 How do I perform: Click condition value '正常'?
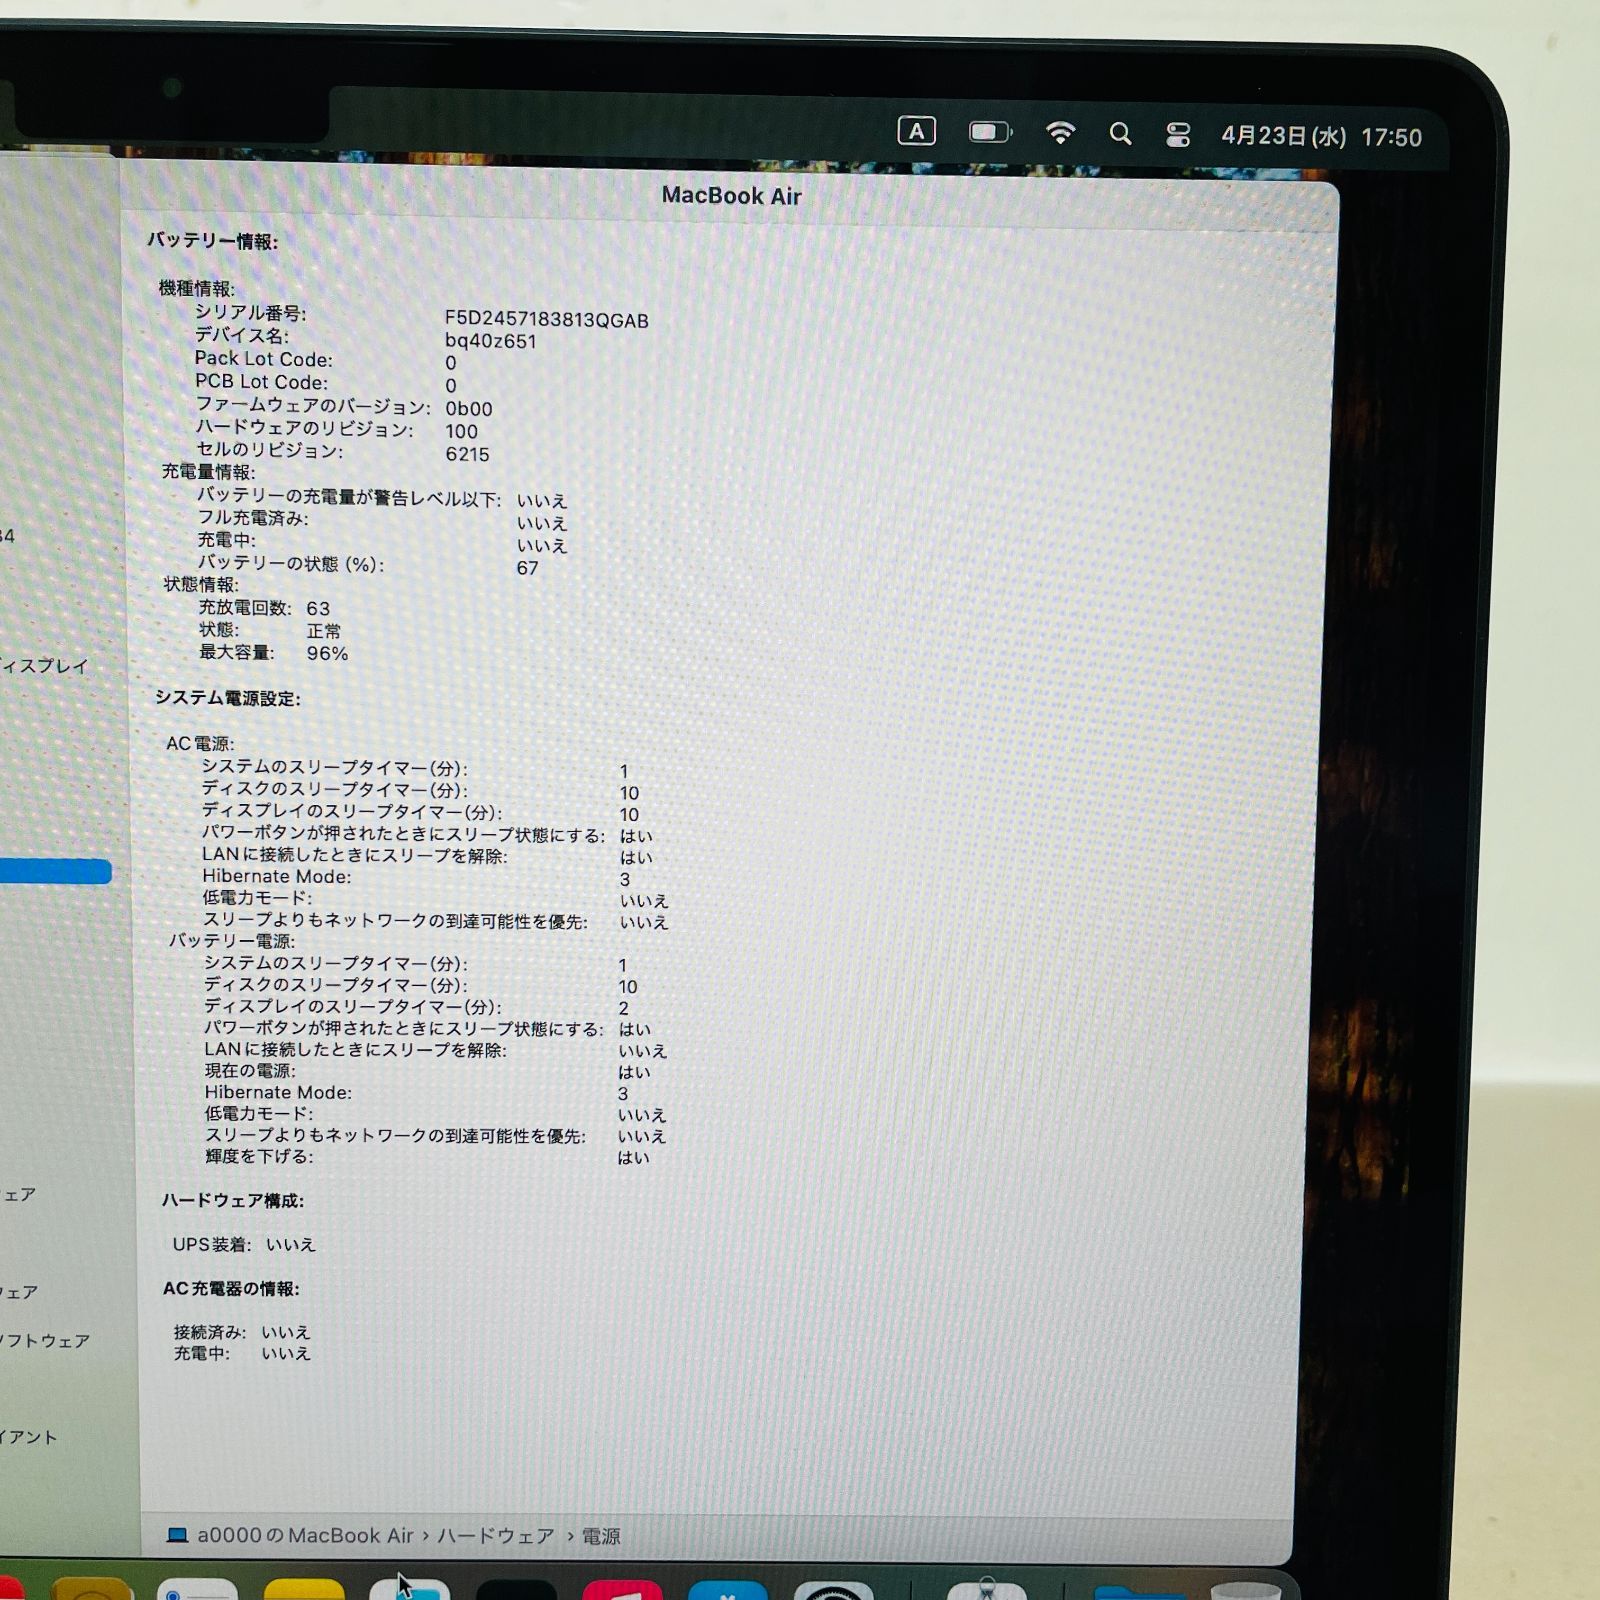324,631
